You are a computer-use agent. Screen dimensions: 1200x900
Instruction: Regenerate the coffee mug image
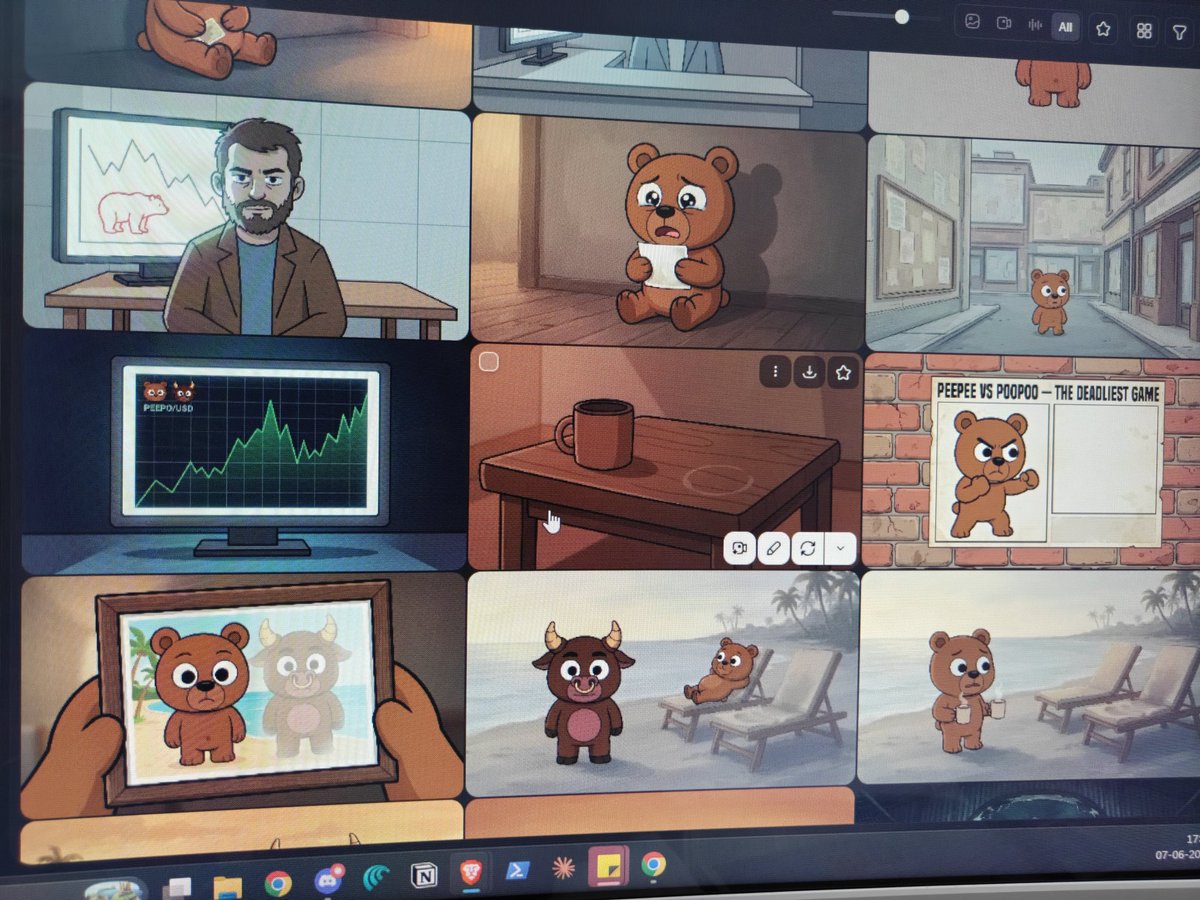tap(807, 548)
